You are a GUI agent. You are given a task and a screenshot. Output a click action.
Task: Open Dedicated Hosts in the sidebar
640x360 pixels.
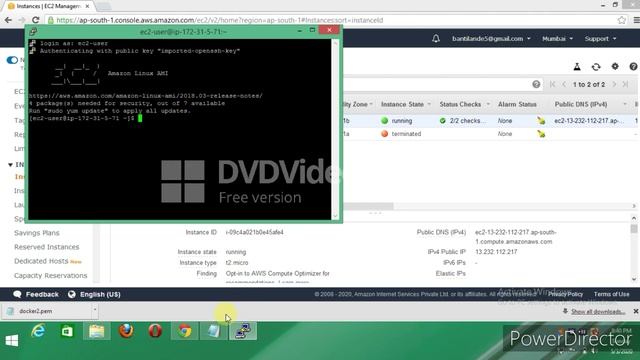tap(41, 261)
